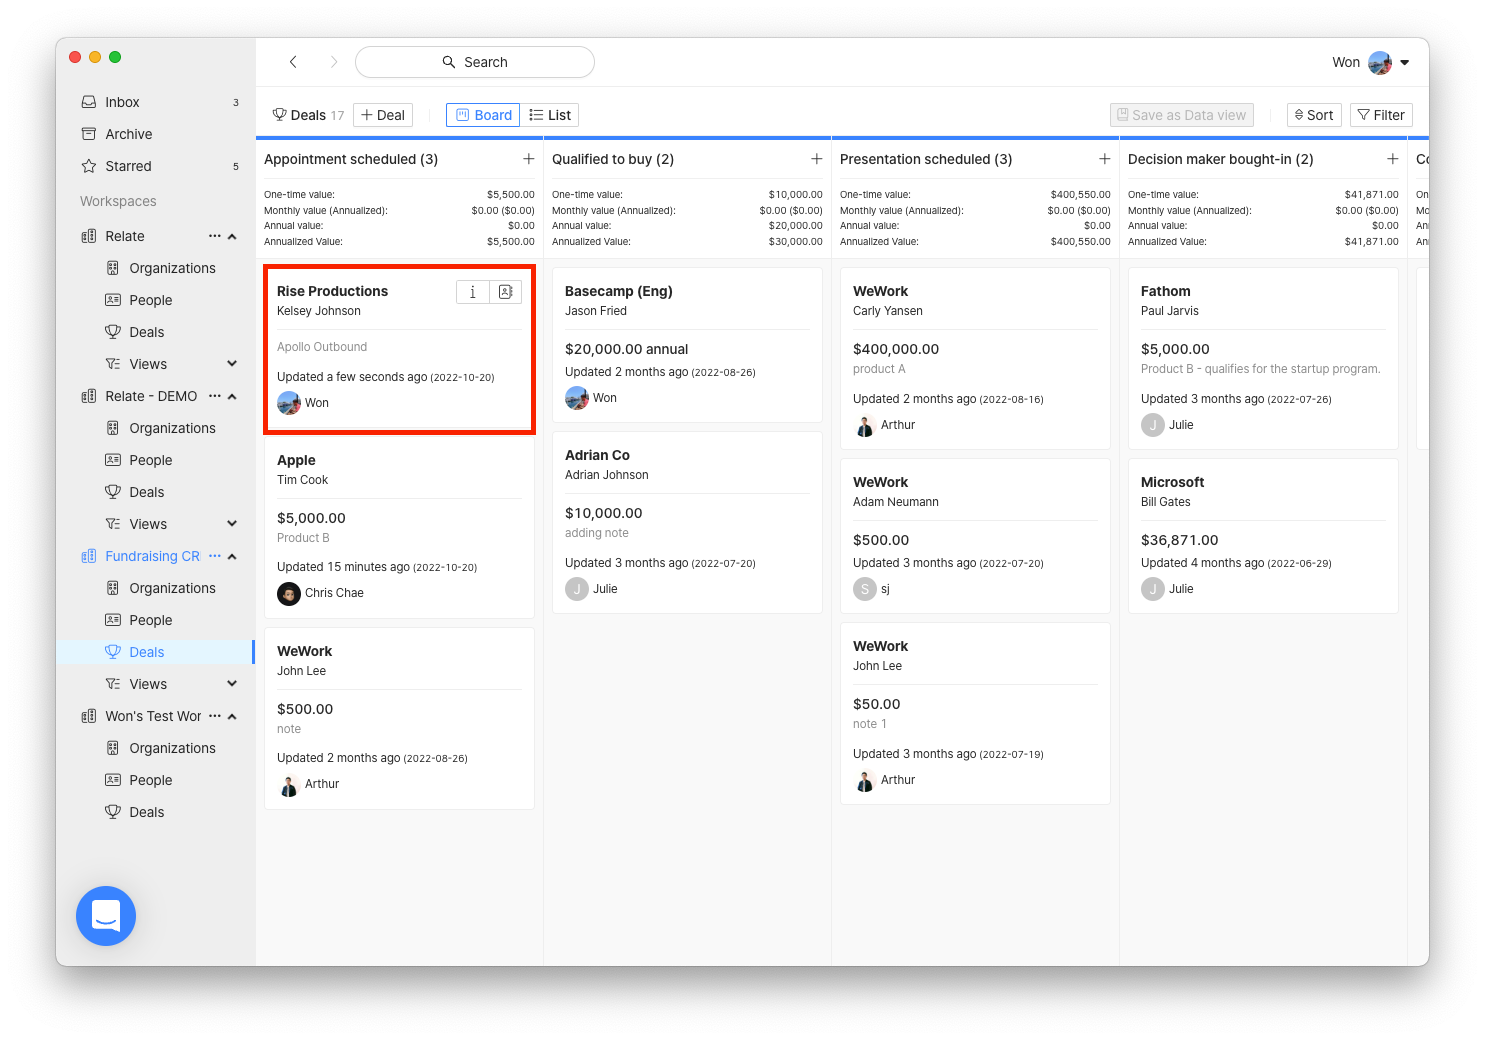Image resolution: width=1485 pixels, height=1040 pixels.
Task: Click Chris Chae avatar on Apple card
Action: [x=289, y=593]
